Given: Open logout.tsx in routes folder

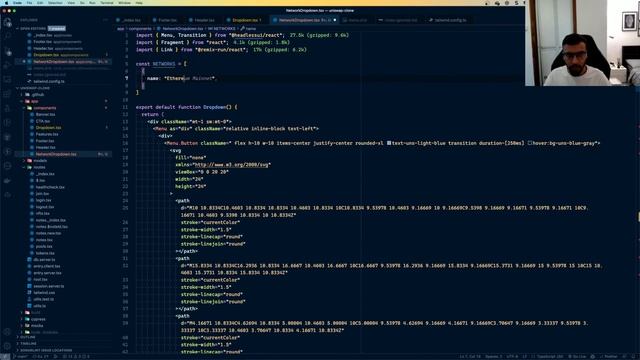Looking at the screenshot, I should (x=45, y=207).
